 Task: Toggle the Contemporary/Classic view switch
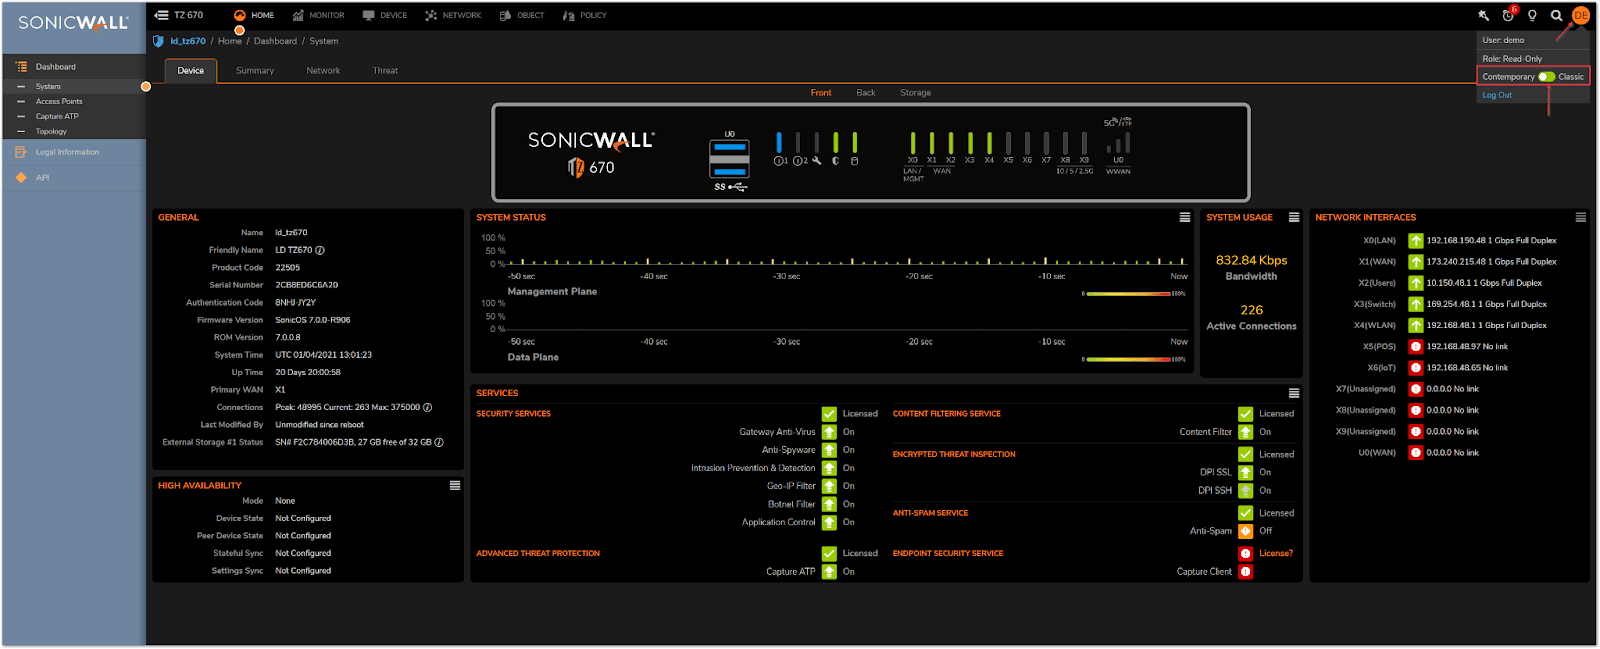tap(1546, 77)
